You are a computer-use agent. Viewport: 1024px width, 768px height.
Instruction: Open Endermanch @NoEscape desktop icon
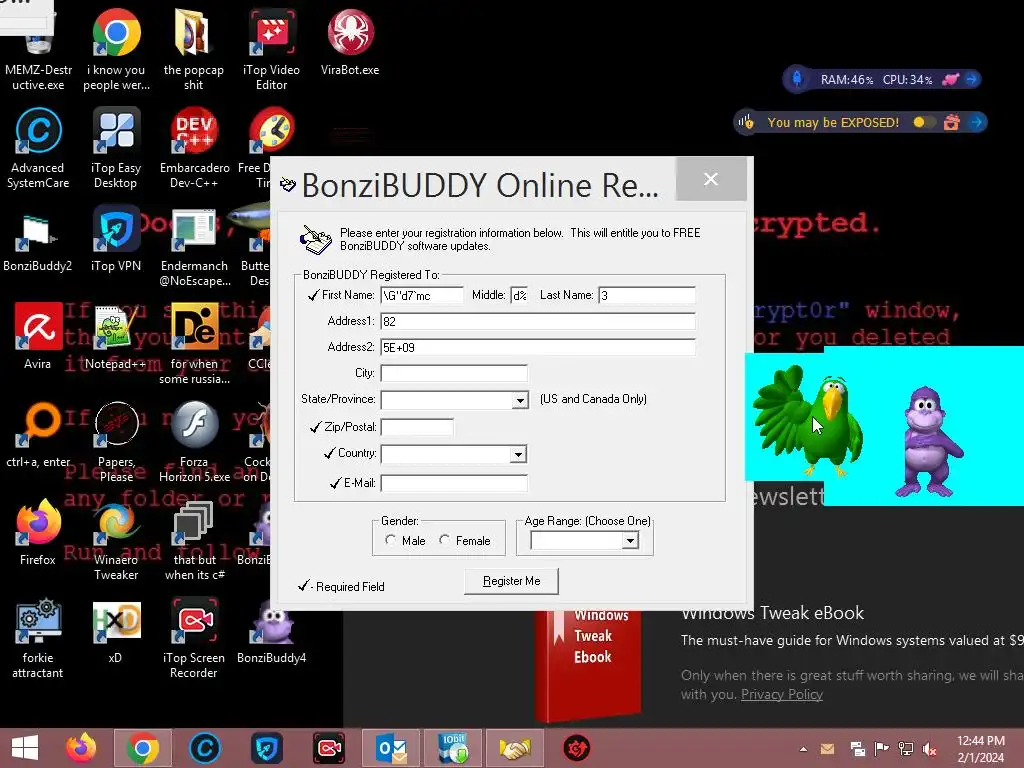point(195,246)
